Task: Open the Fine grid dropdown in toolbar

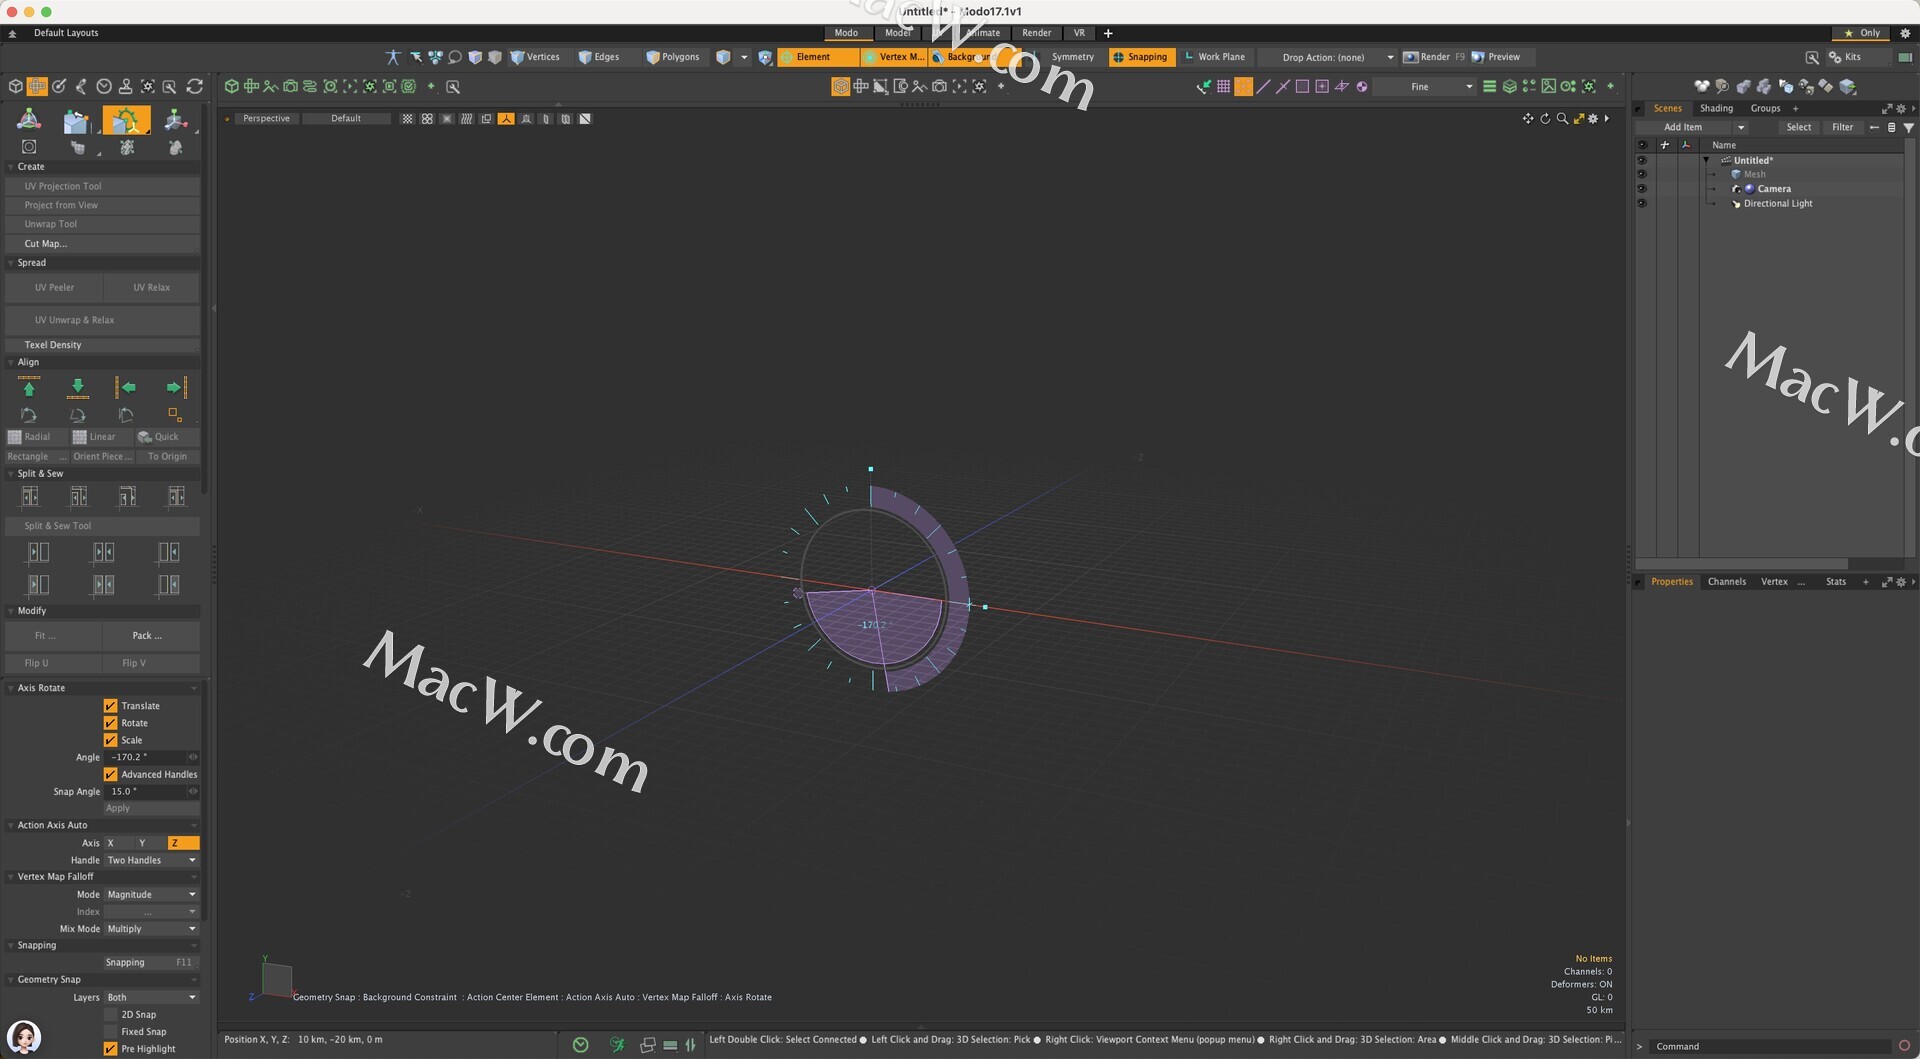Action: (x=1425, y=87)
